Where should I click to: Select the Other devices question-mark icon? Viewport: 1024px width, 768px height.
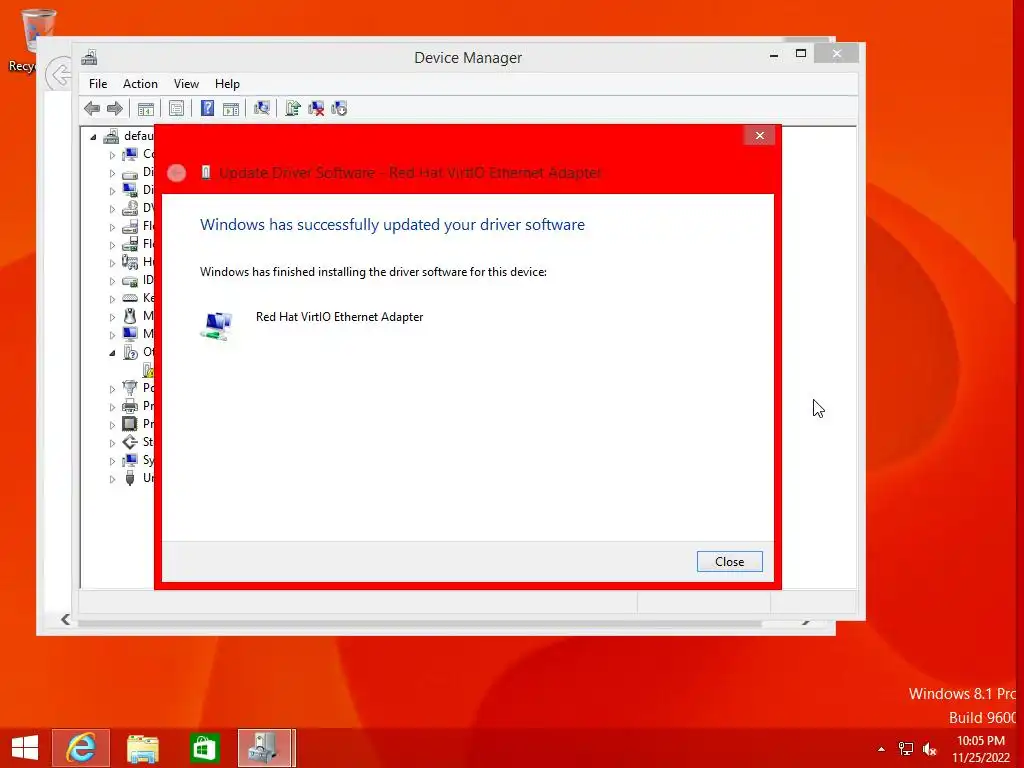pyautogui.click(x=130, y=352)
